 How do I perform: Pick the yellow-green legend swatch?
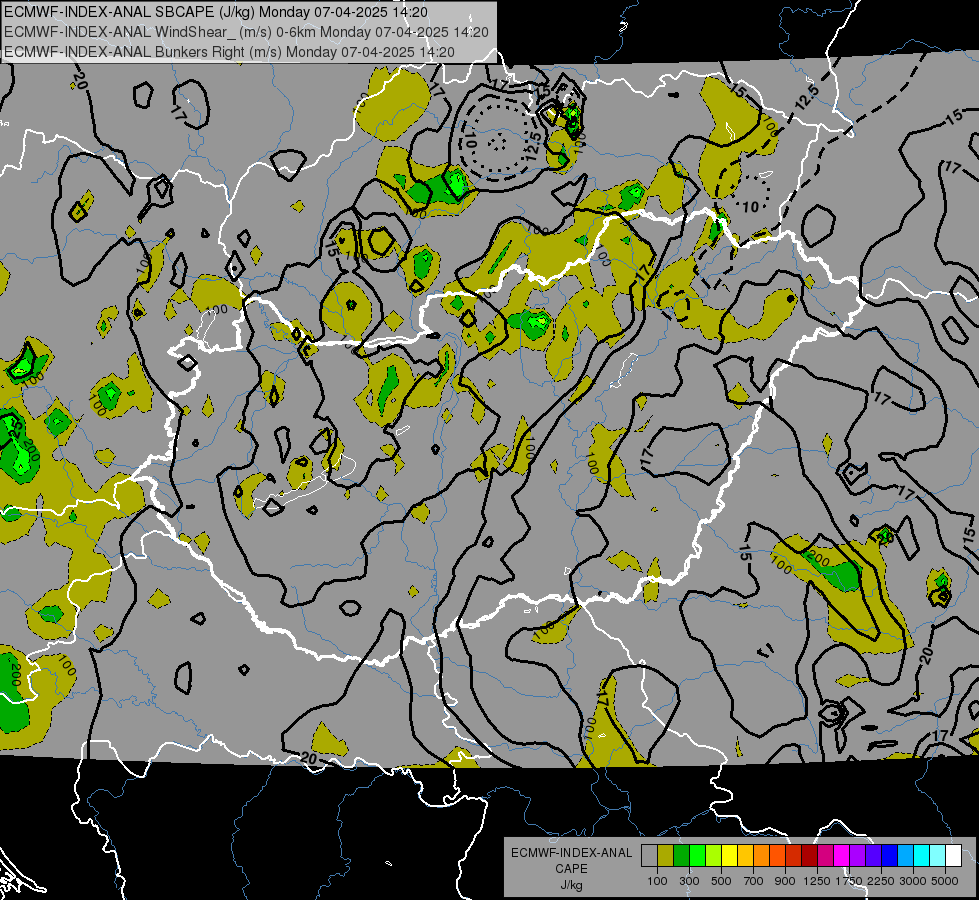pyautogui.click(x=713, y=856)
